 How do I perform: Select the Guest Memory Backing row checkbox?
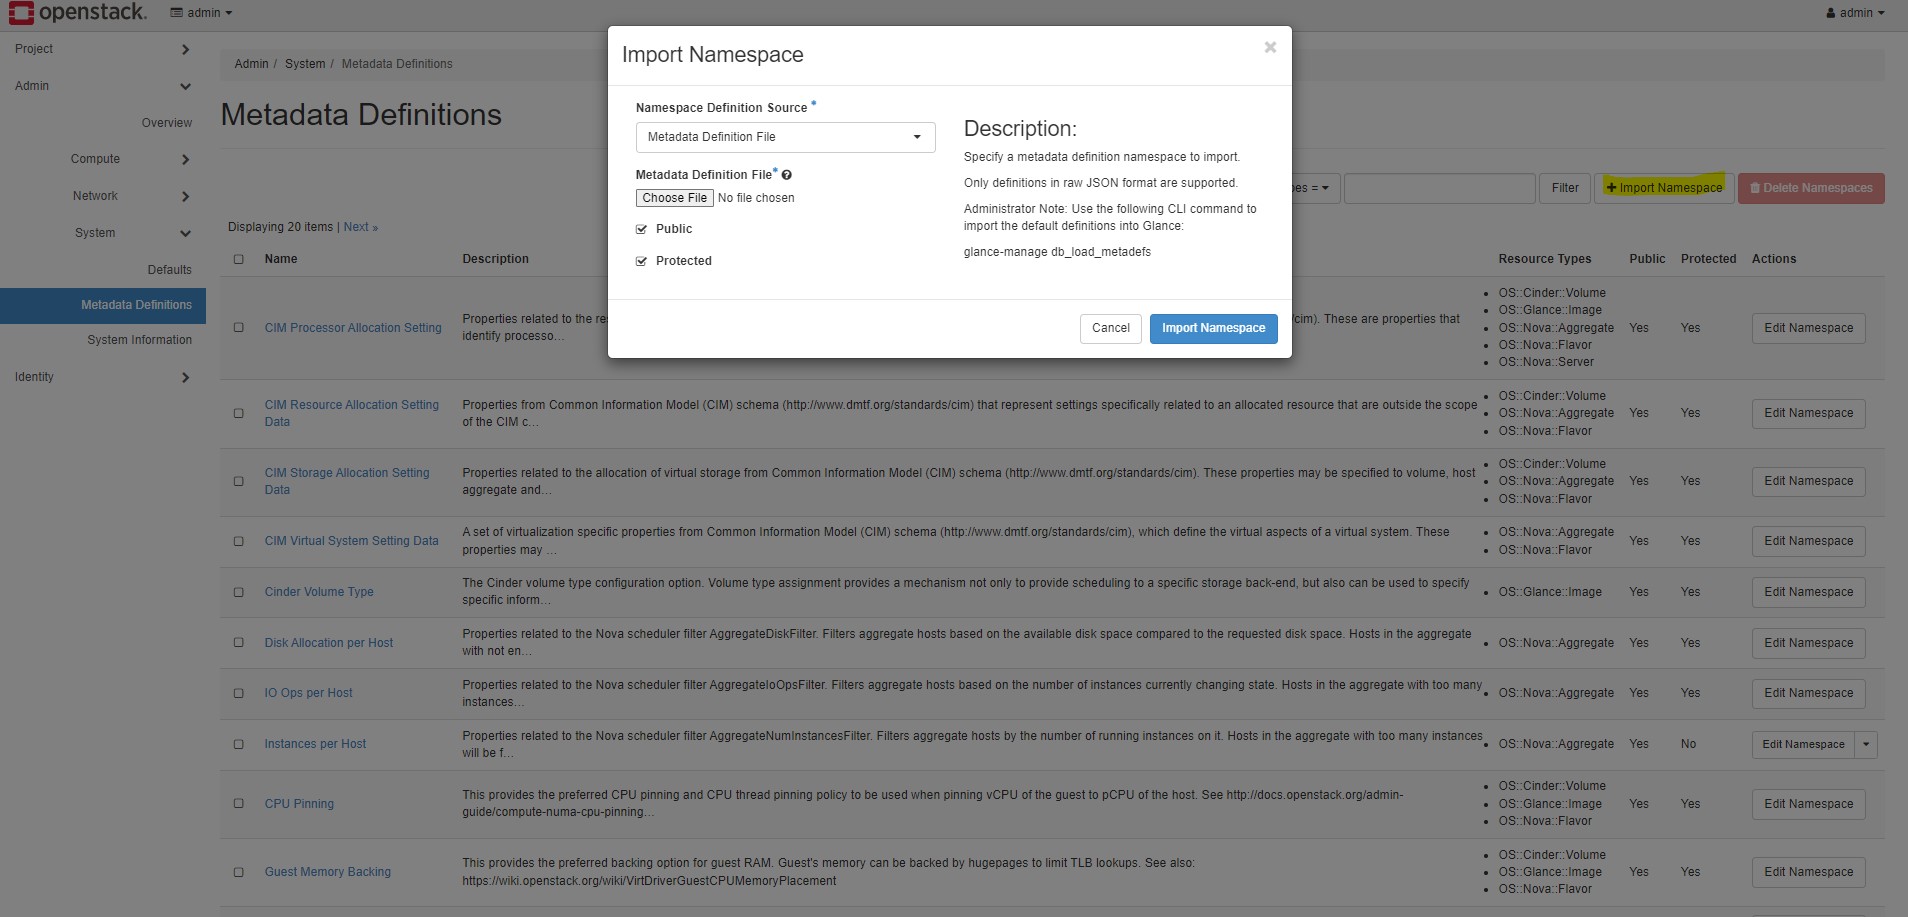pos(239,872)
